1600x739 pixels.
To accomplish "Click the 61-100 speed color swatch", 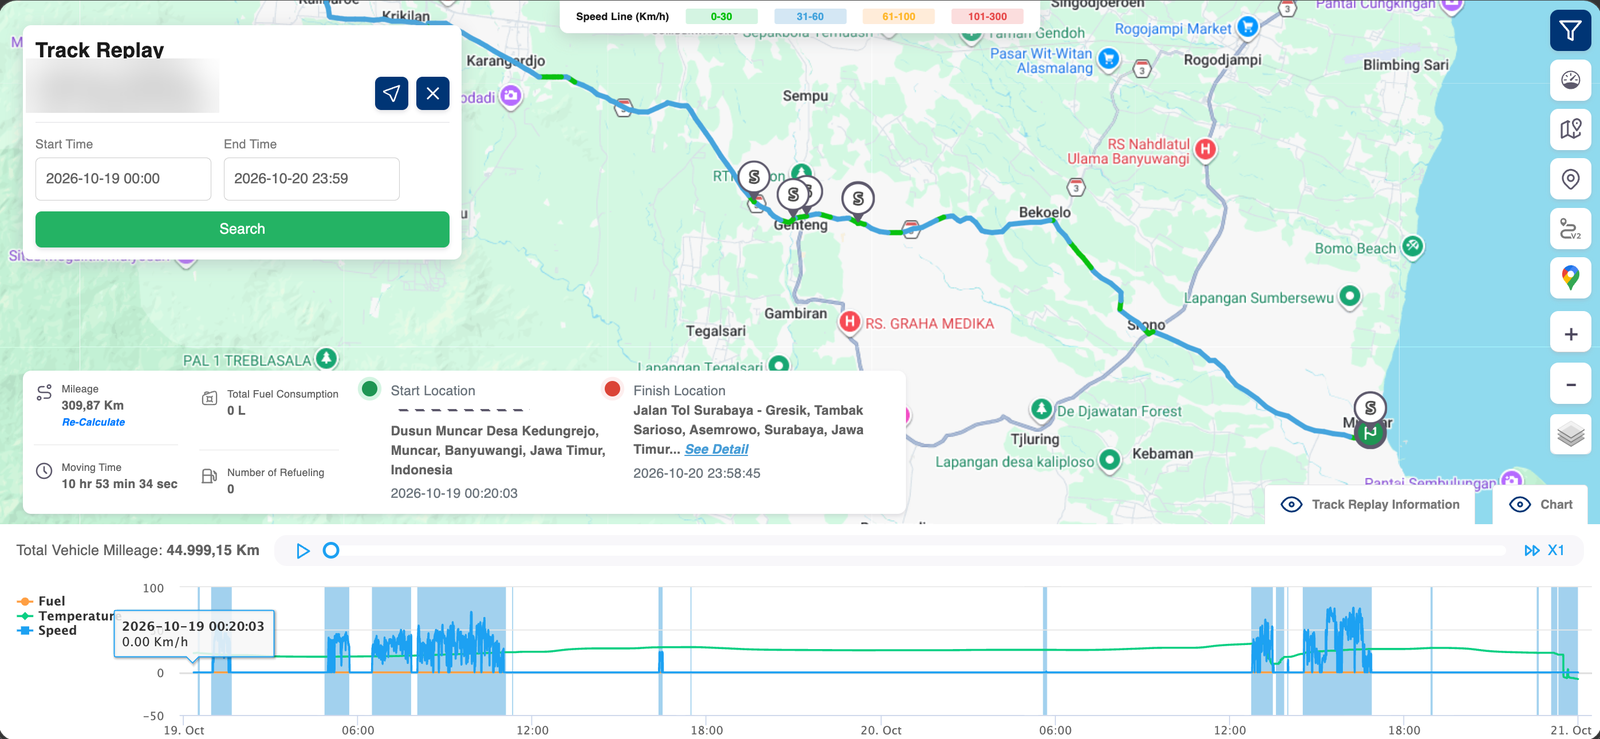I will 899,17.
